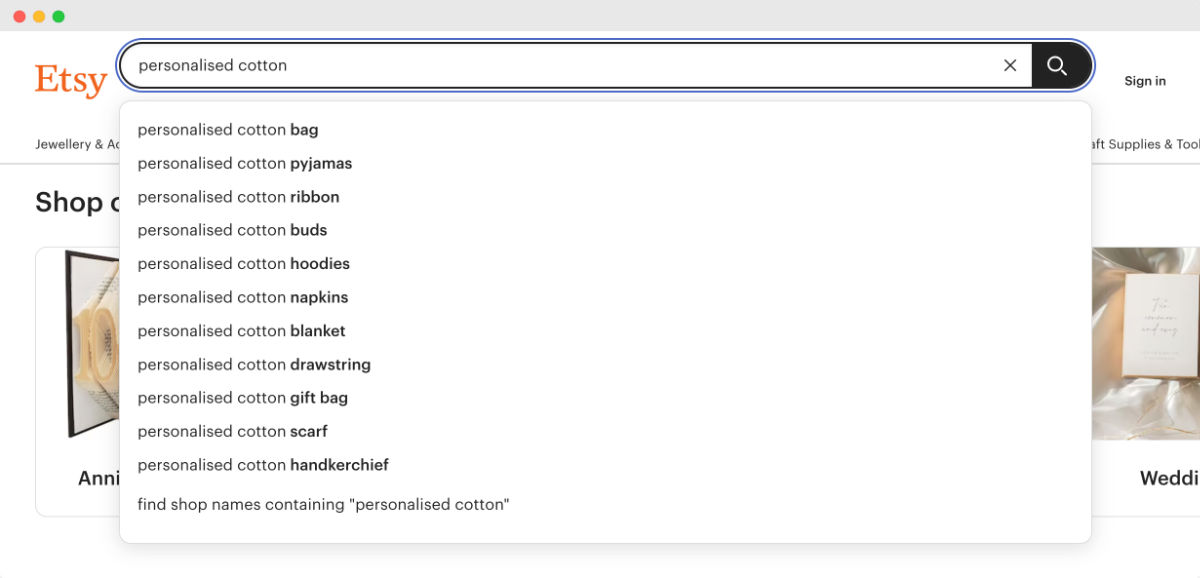Open the Jewellery & Accessories category
Image resolution: width=1200 pixels, height=578 pixels.
[x=77, y=145]
